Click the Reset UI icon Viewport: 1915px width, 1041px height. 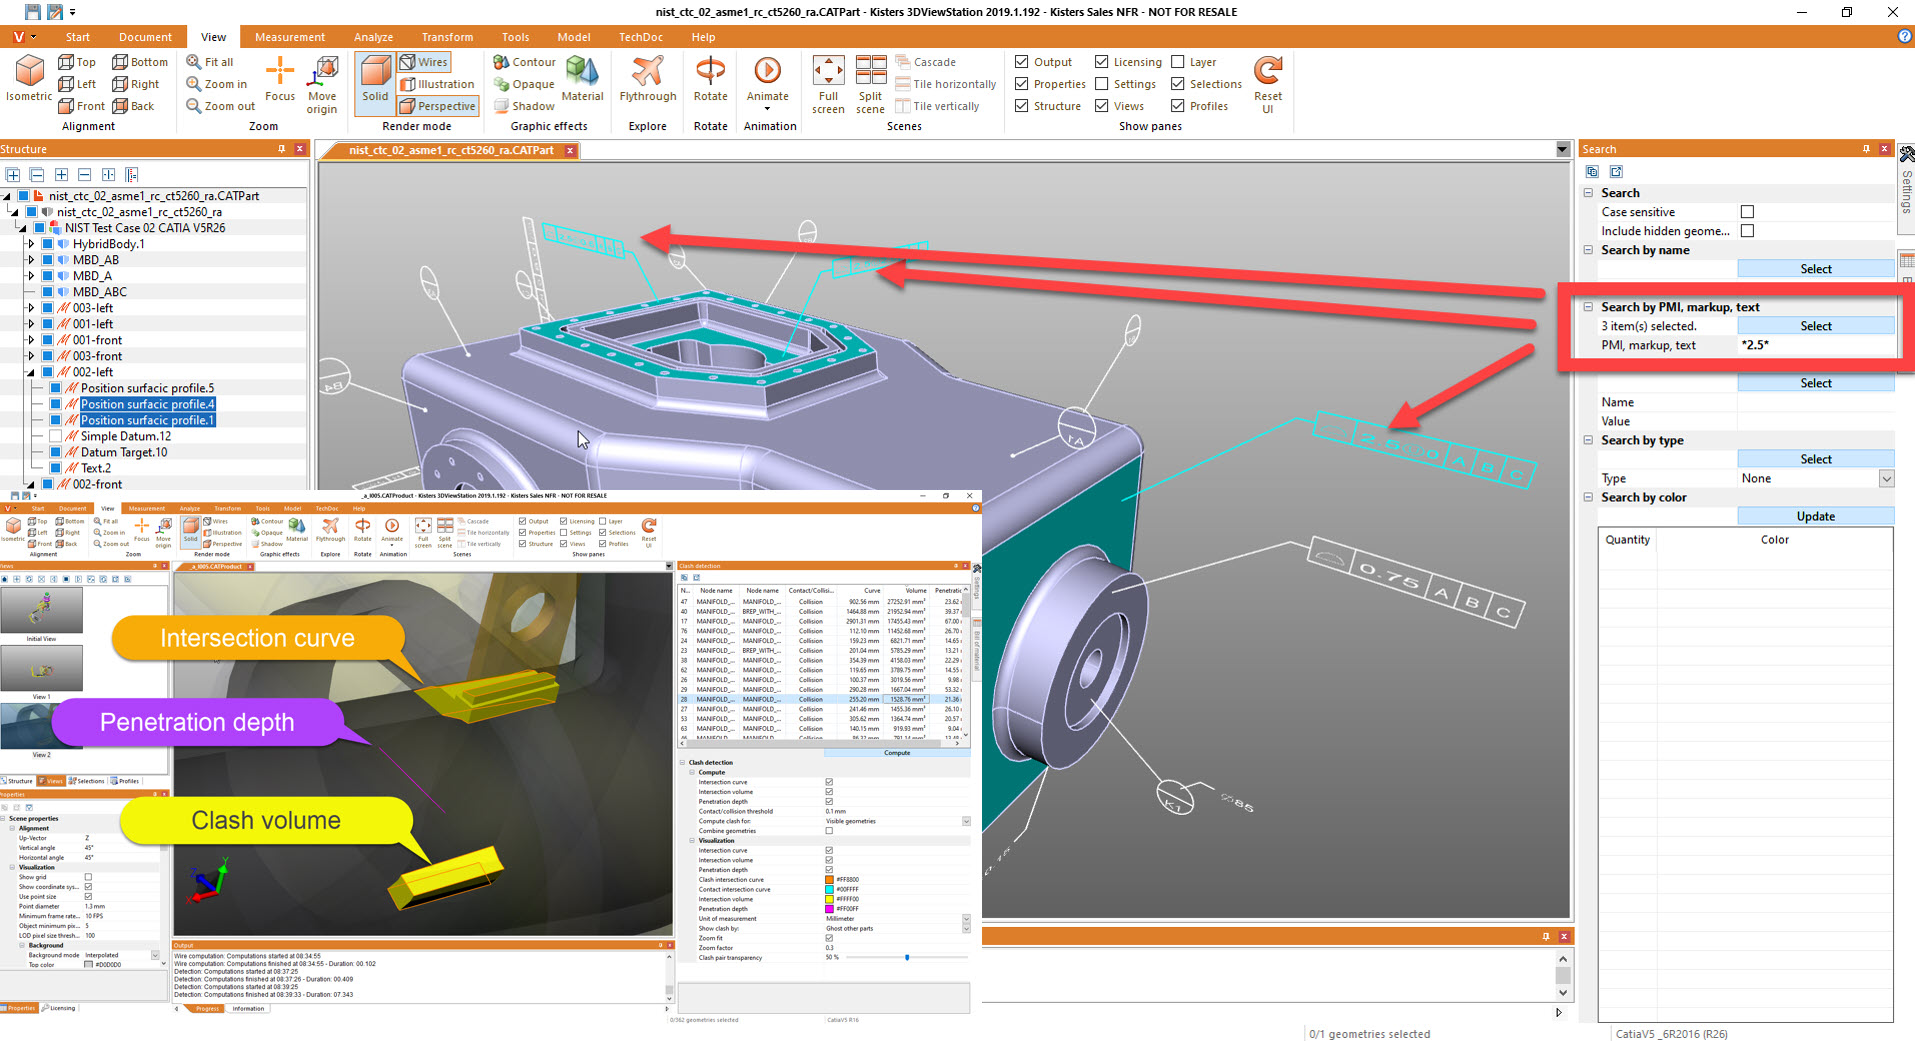[x=1268, y=72]
